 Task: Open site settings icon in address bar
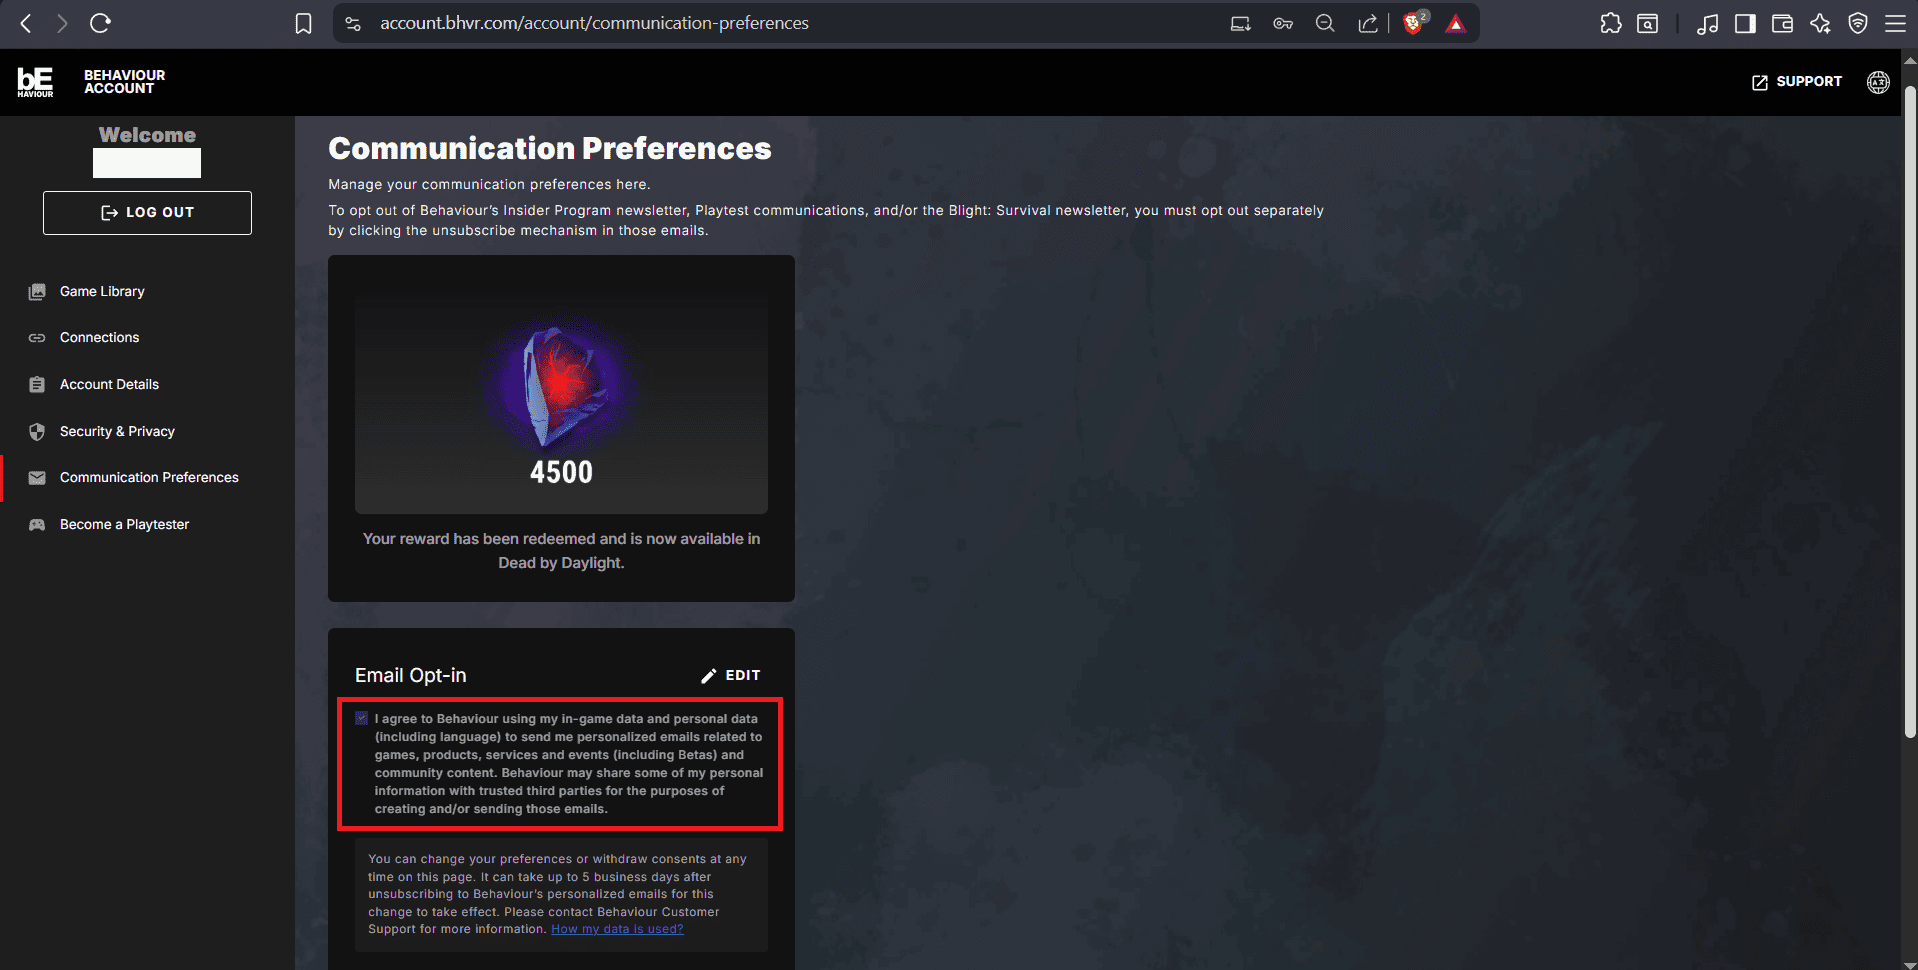pos(353,23)
